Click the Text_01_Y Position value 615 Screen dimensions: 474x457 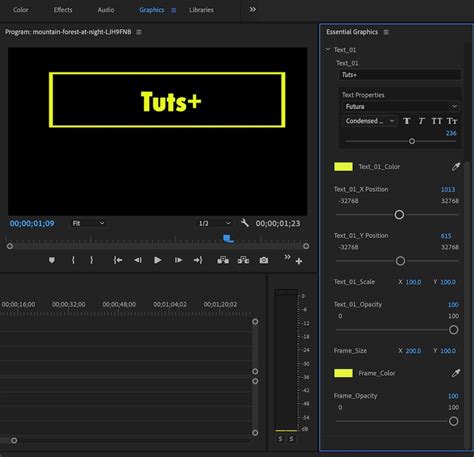pyautogui.click(x=446, y=236)
